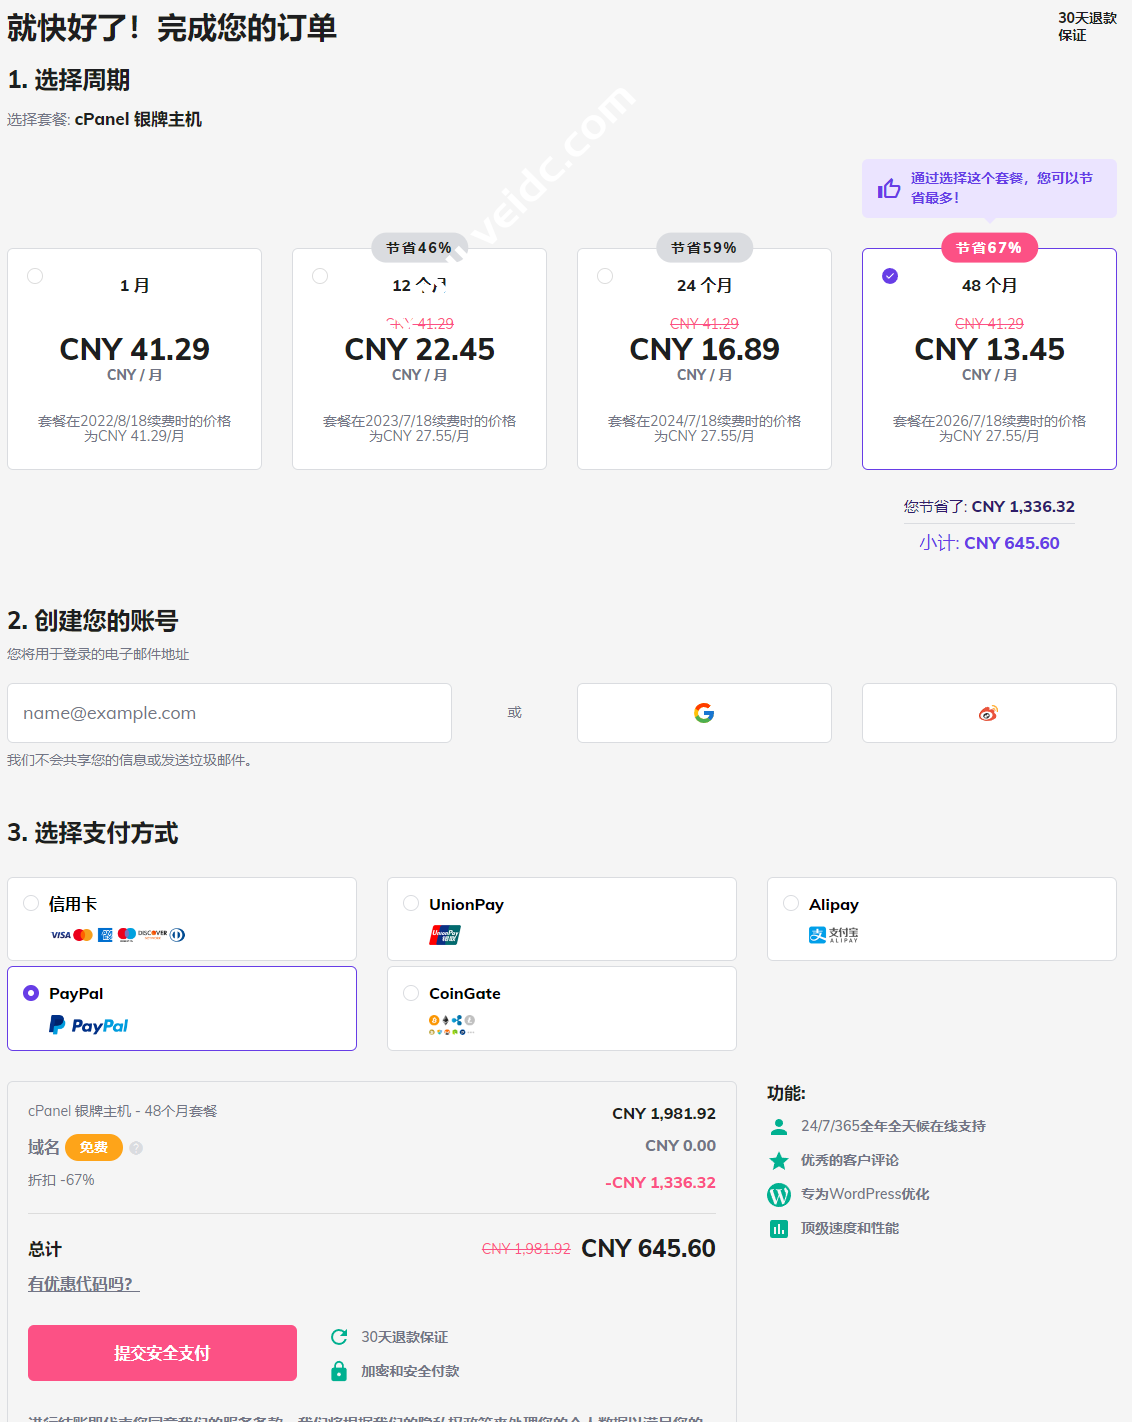Open the 有优惠代码吗? coupon link
Screen dimensions: 1132x1422
(84, 1284)
